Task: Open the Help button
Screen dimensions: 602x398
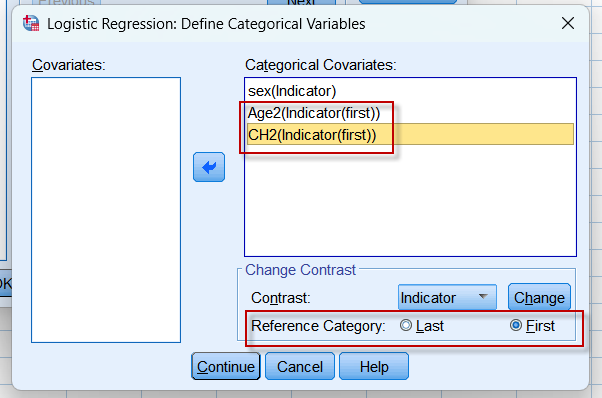Action: 374,367
